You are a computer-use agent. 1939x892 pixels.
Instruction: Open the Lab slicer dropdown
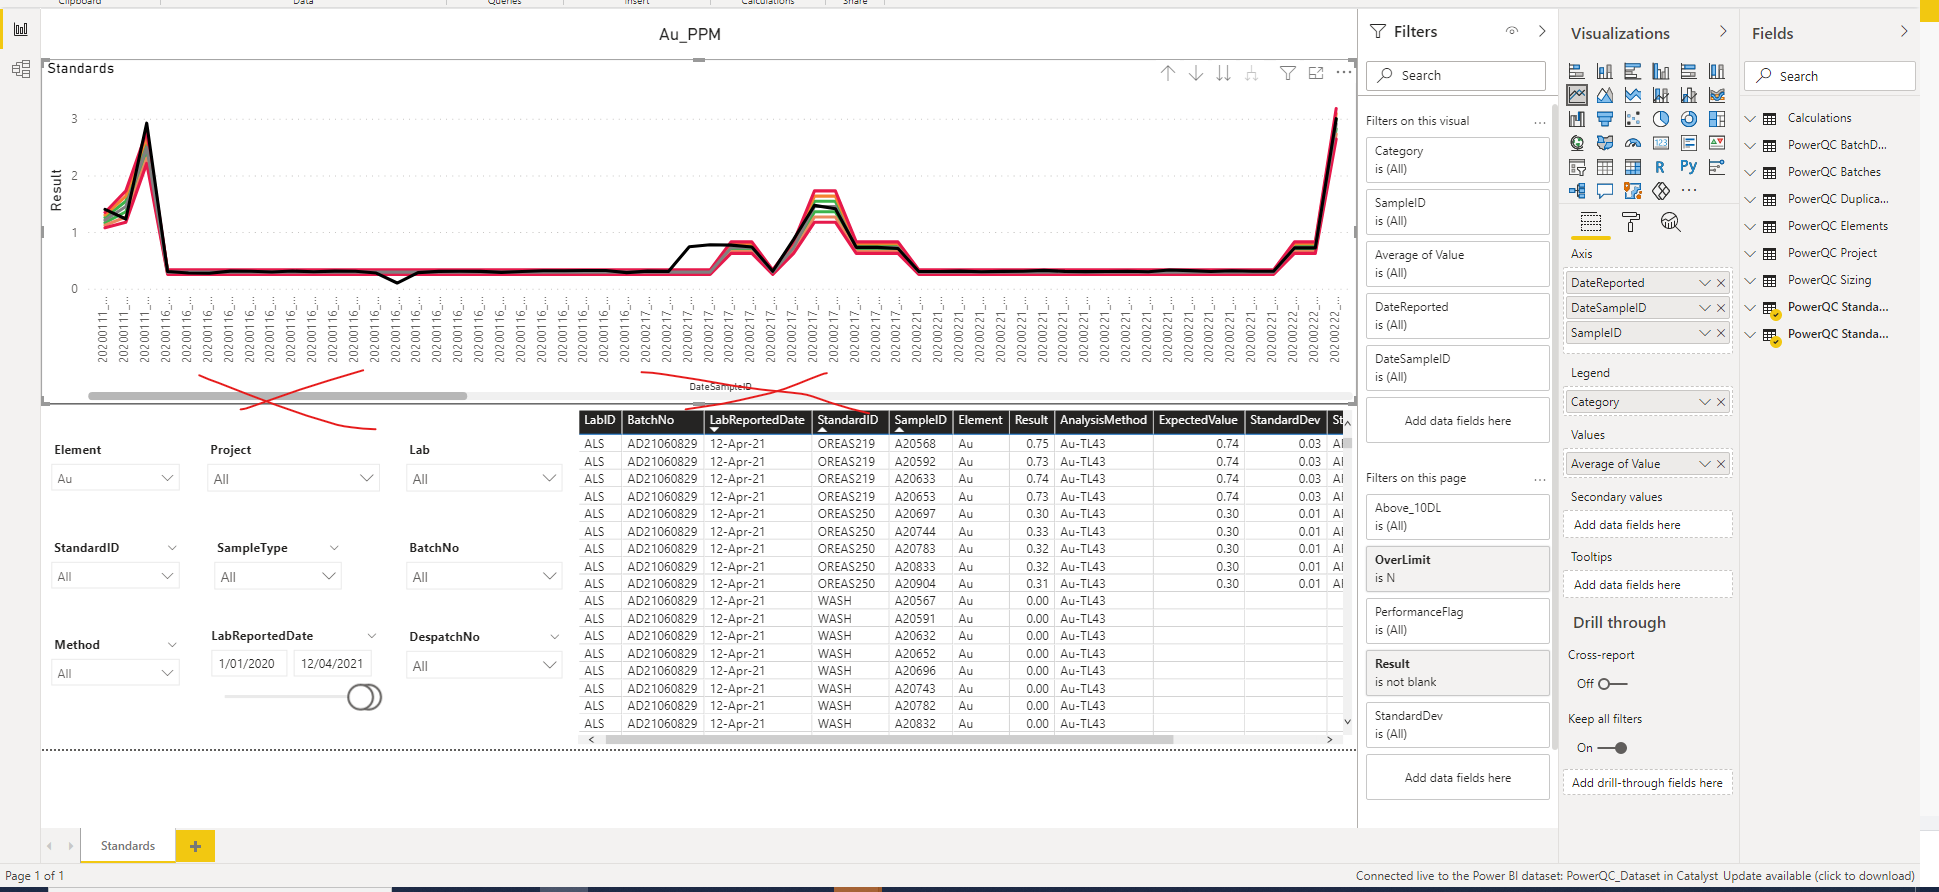[x=484, y=479]
